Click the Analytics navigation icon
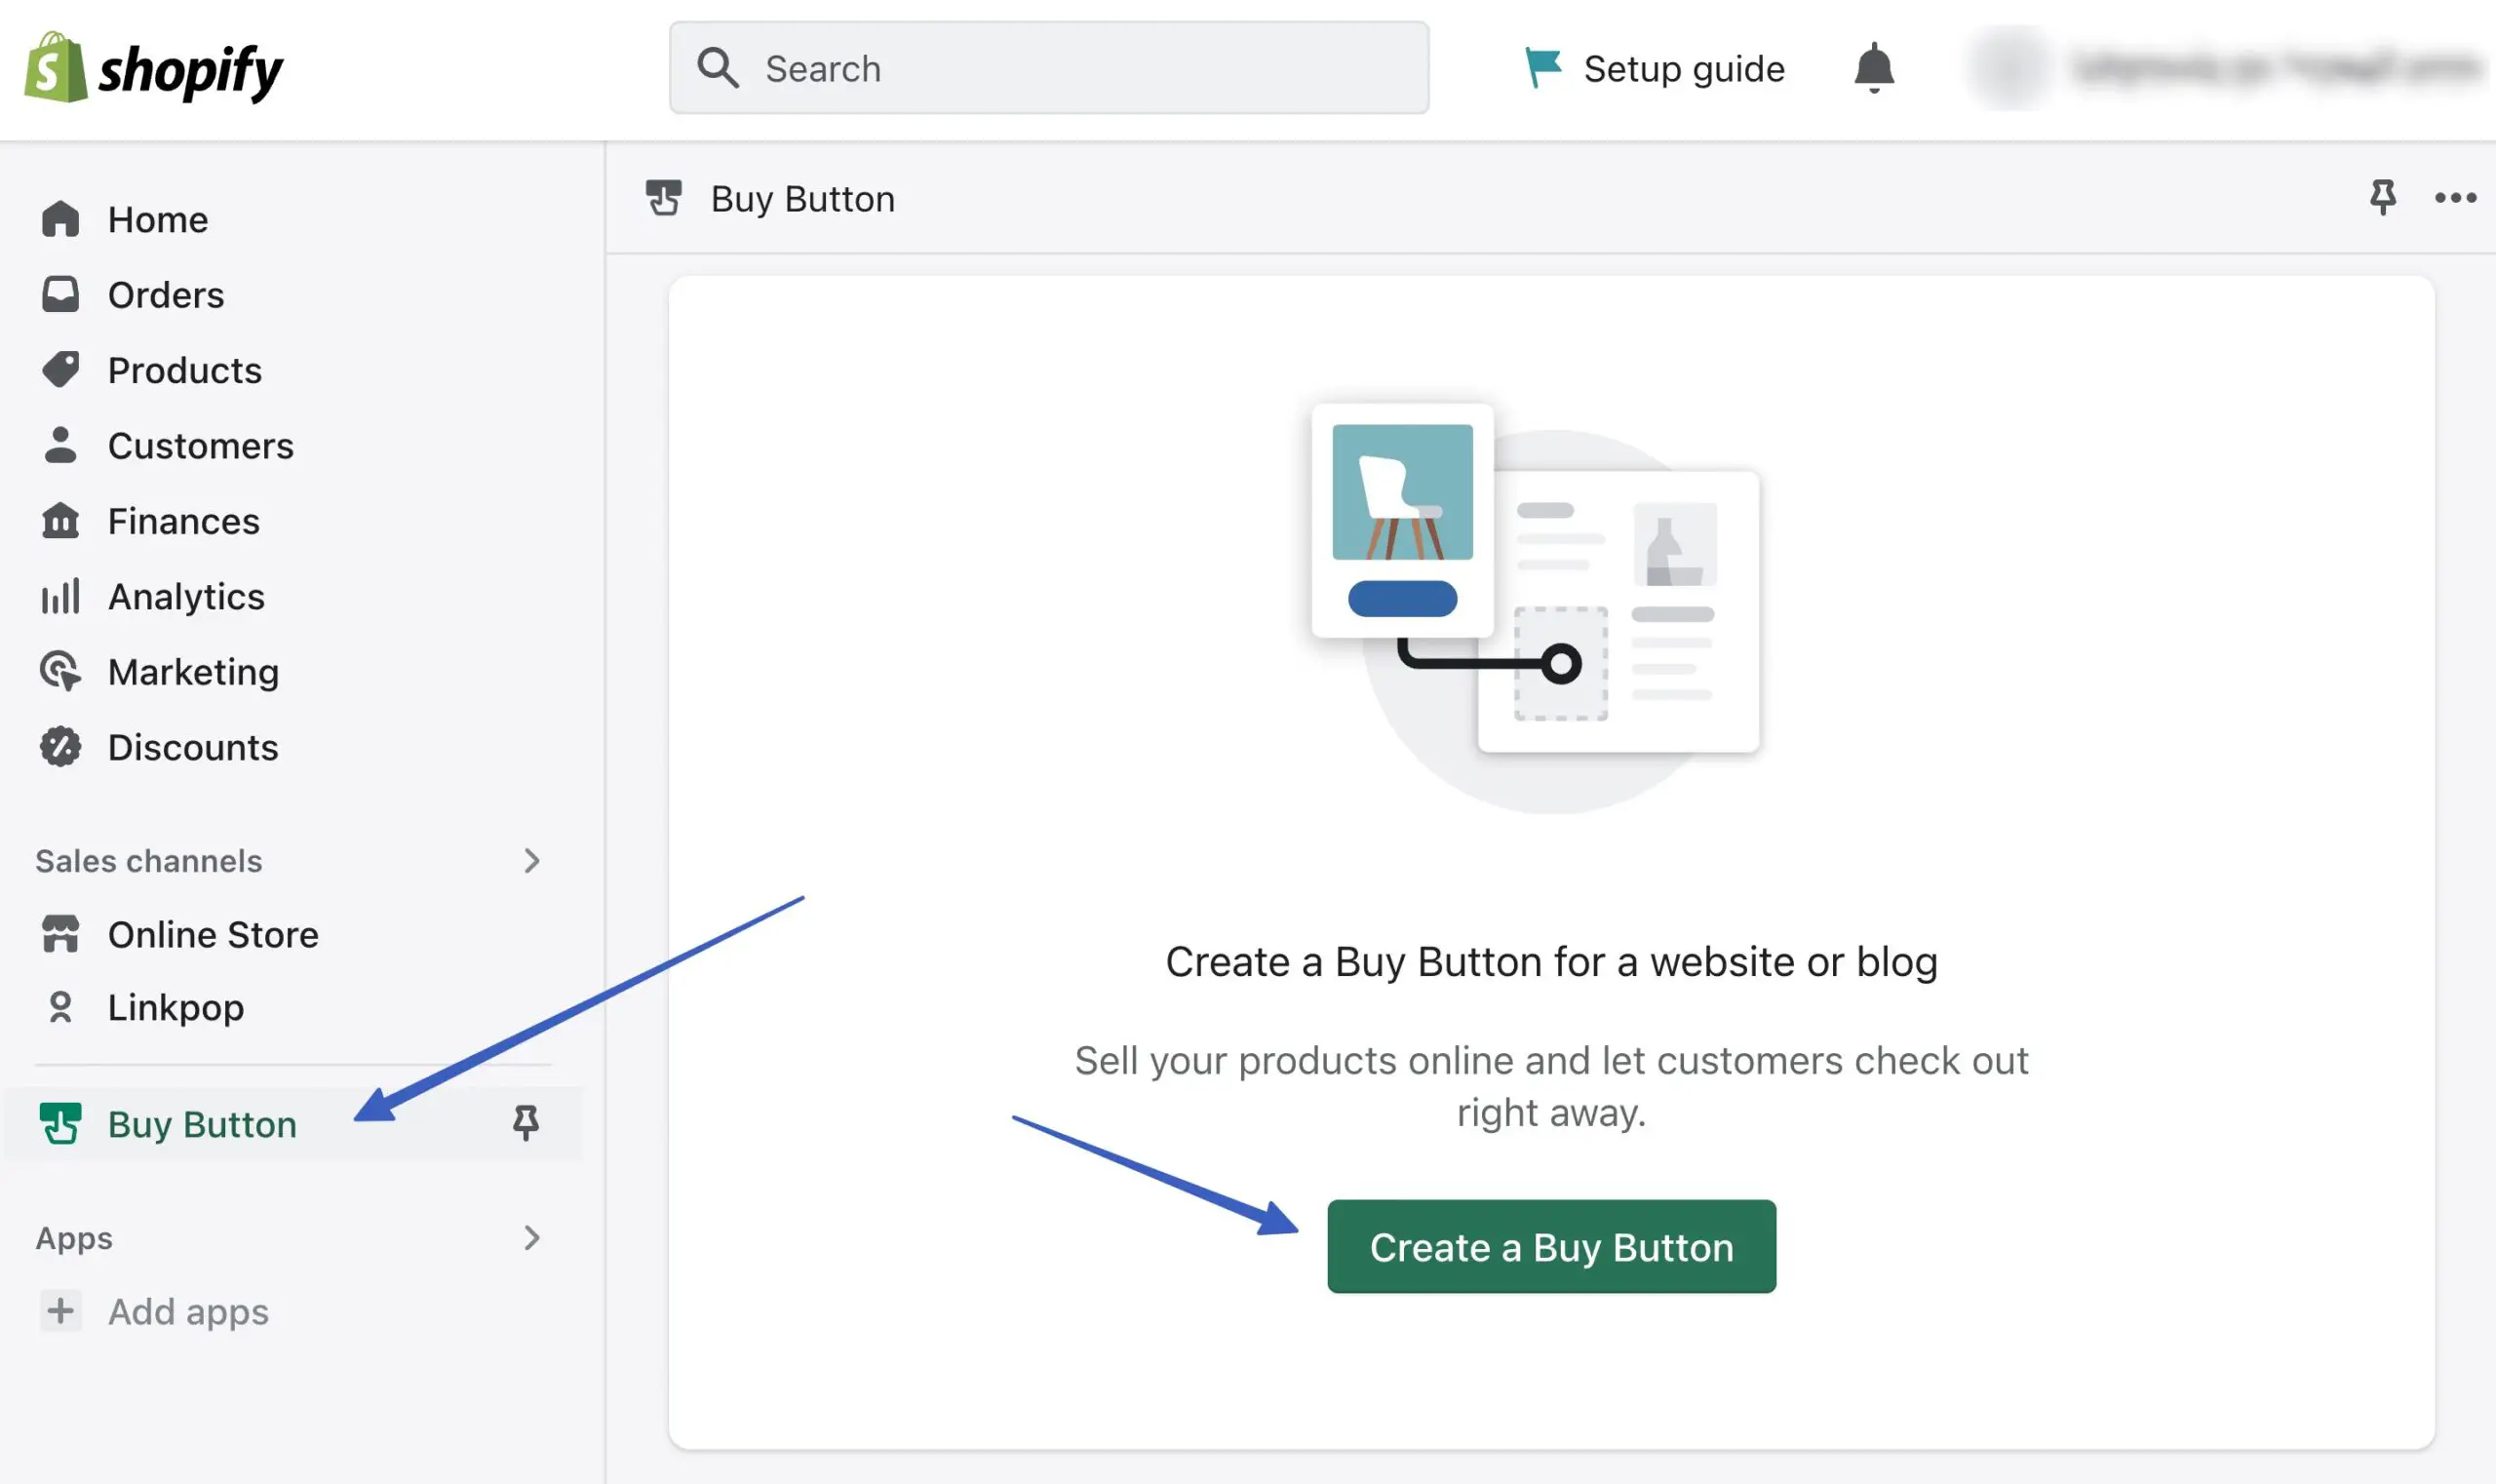The height and width of the screenshot is (1484, 2496). (x=60, y=596)
